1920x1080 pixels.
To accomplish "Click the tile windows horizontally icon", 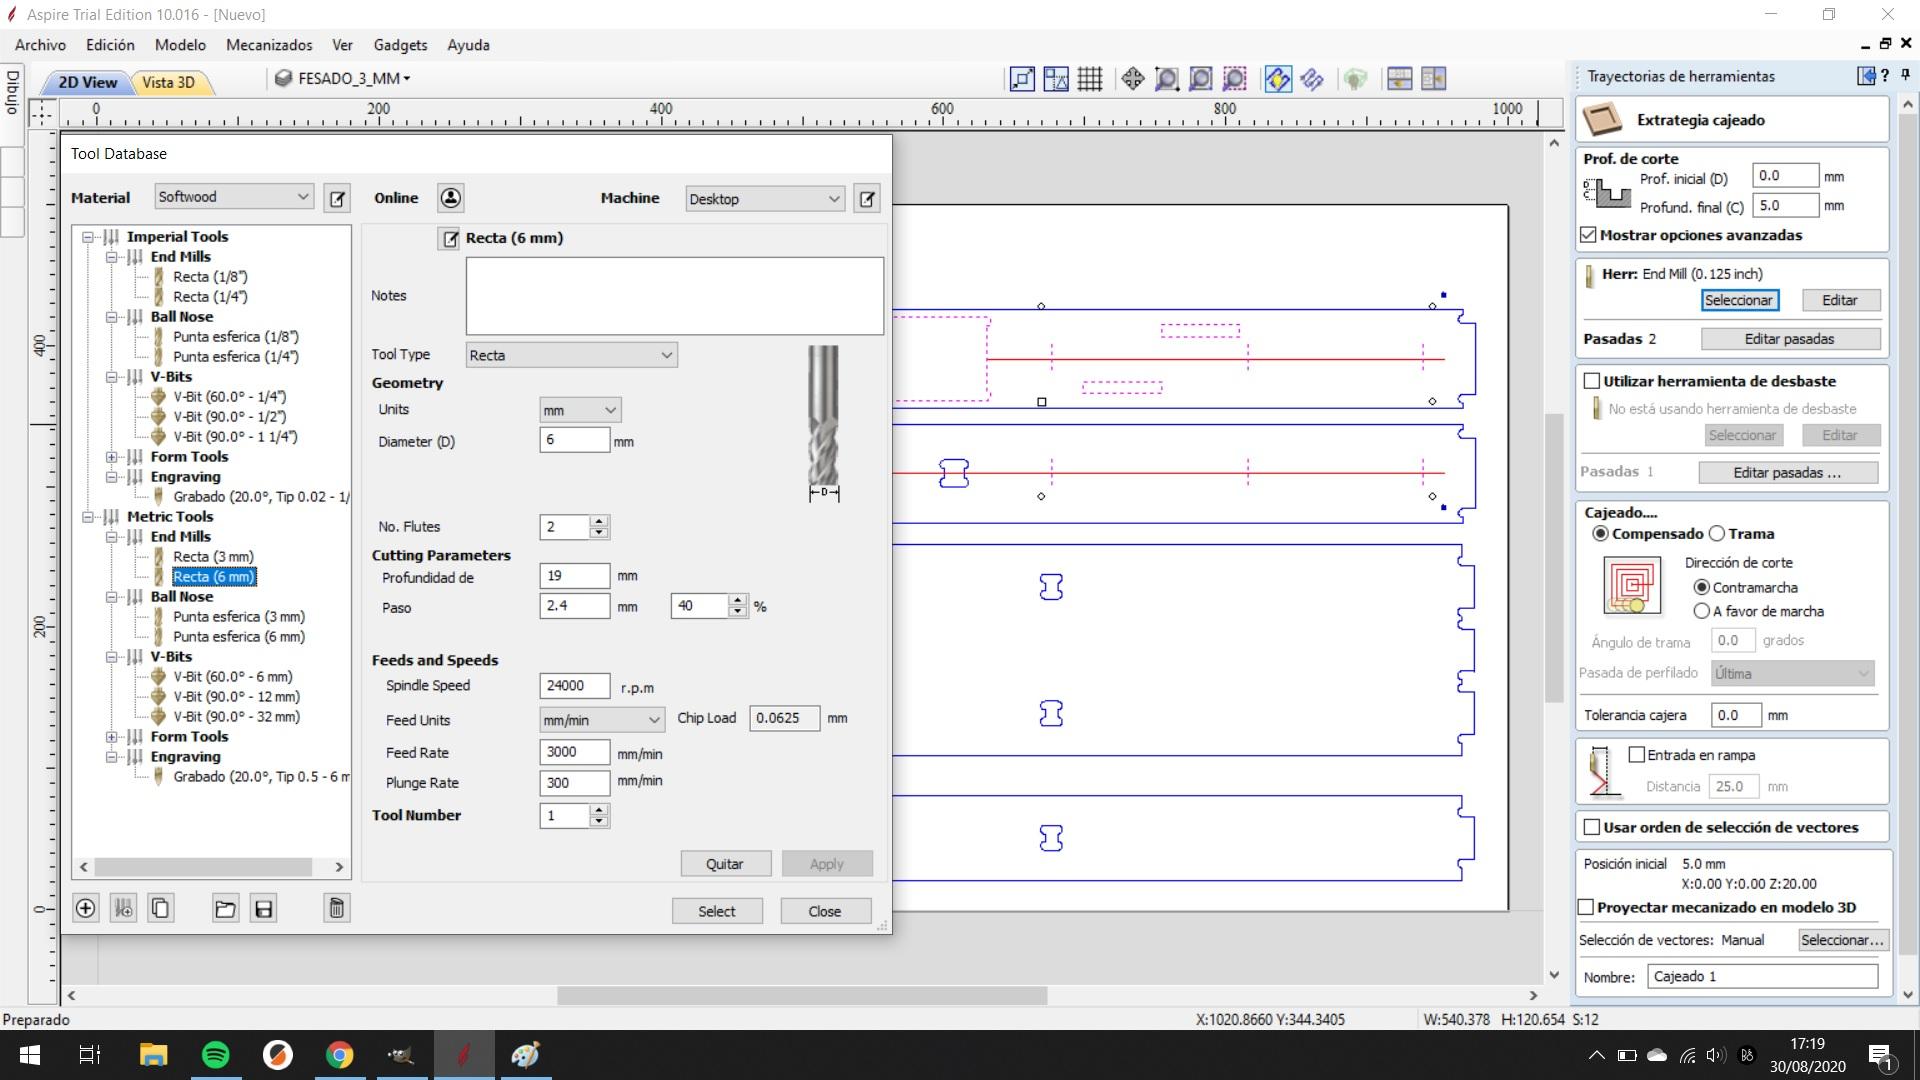I will pos(1400,79).
